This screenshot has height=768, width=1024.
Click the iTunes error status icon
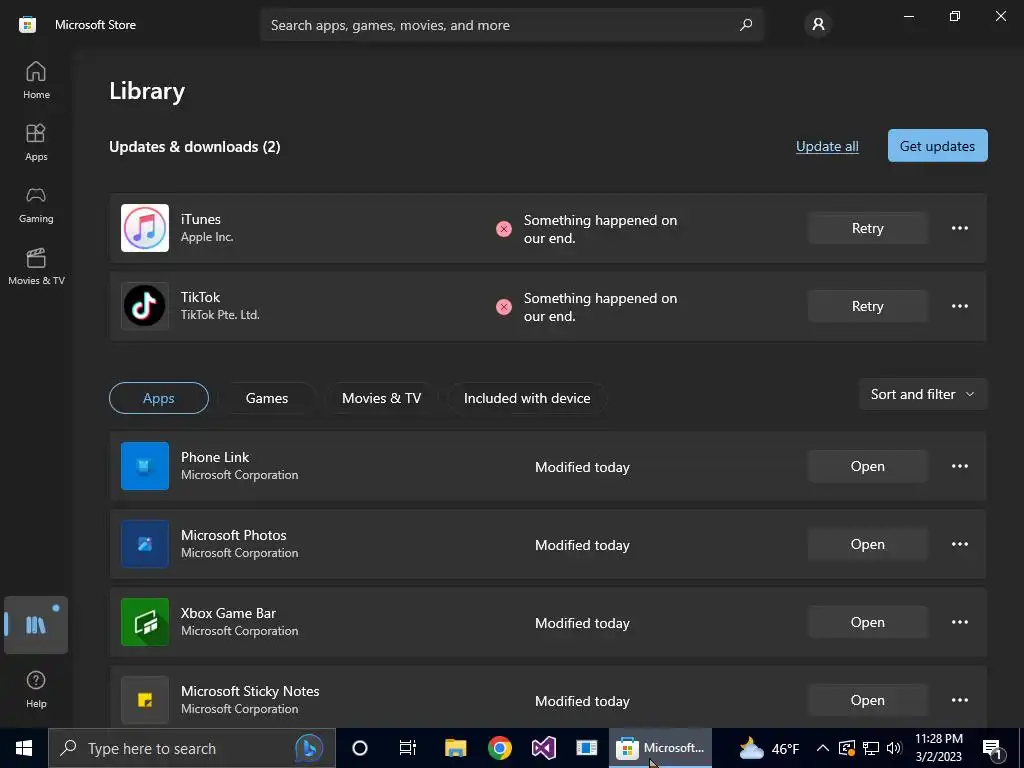click(x=504, y=229)
